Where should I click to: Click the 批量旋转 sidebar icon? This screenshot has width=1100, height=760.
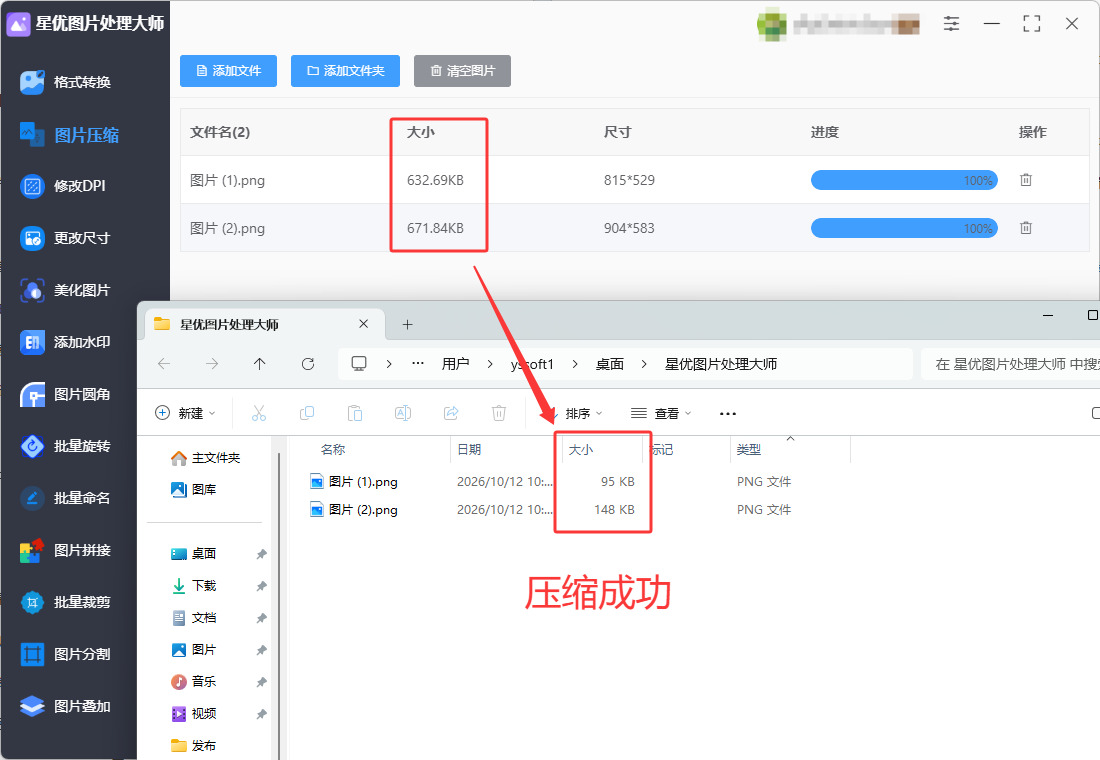(x=32, y=446)
